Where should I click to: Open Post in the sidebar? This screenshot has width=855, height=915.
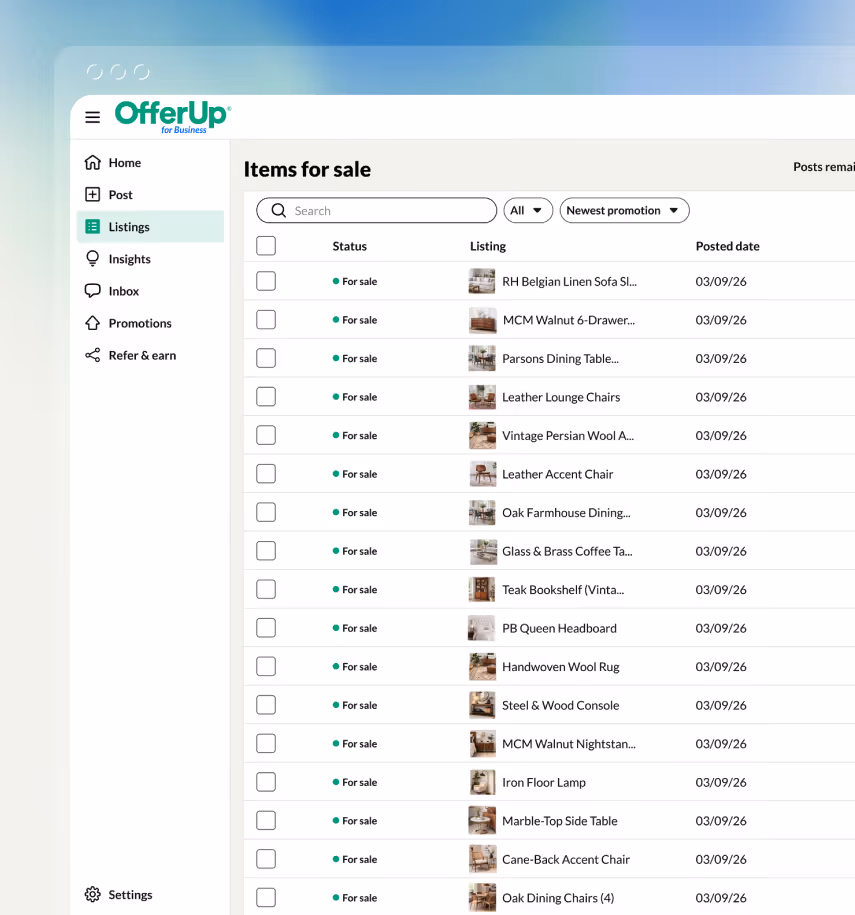(150, 194)
